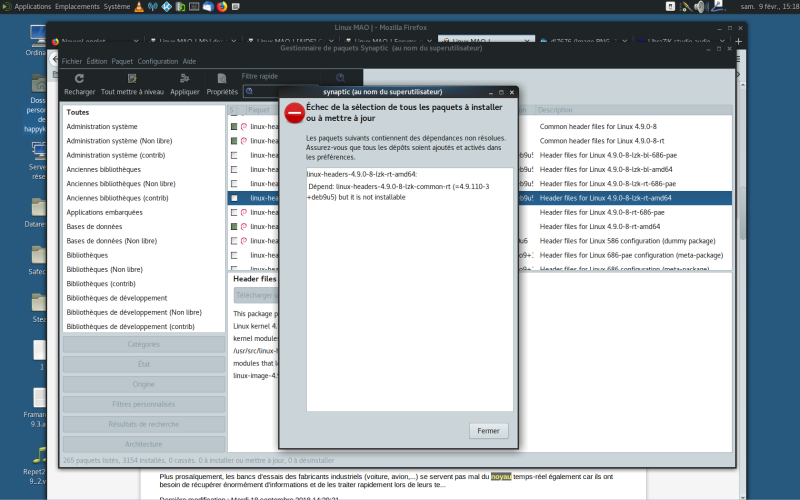Mark the box of highlighted 4.9.0-8-lzk-rt-amd64 row

[234, 198]
